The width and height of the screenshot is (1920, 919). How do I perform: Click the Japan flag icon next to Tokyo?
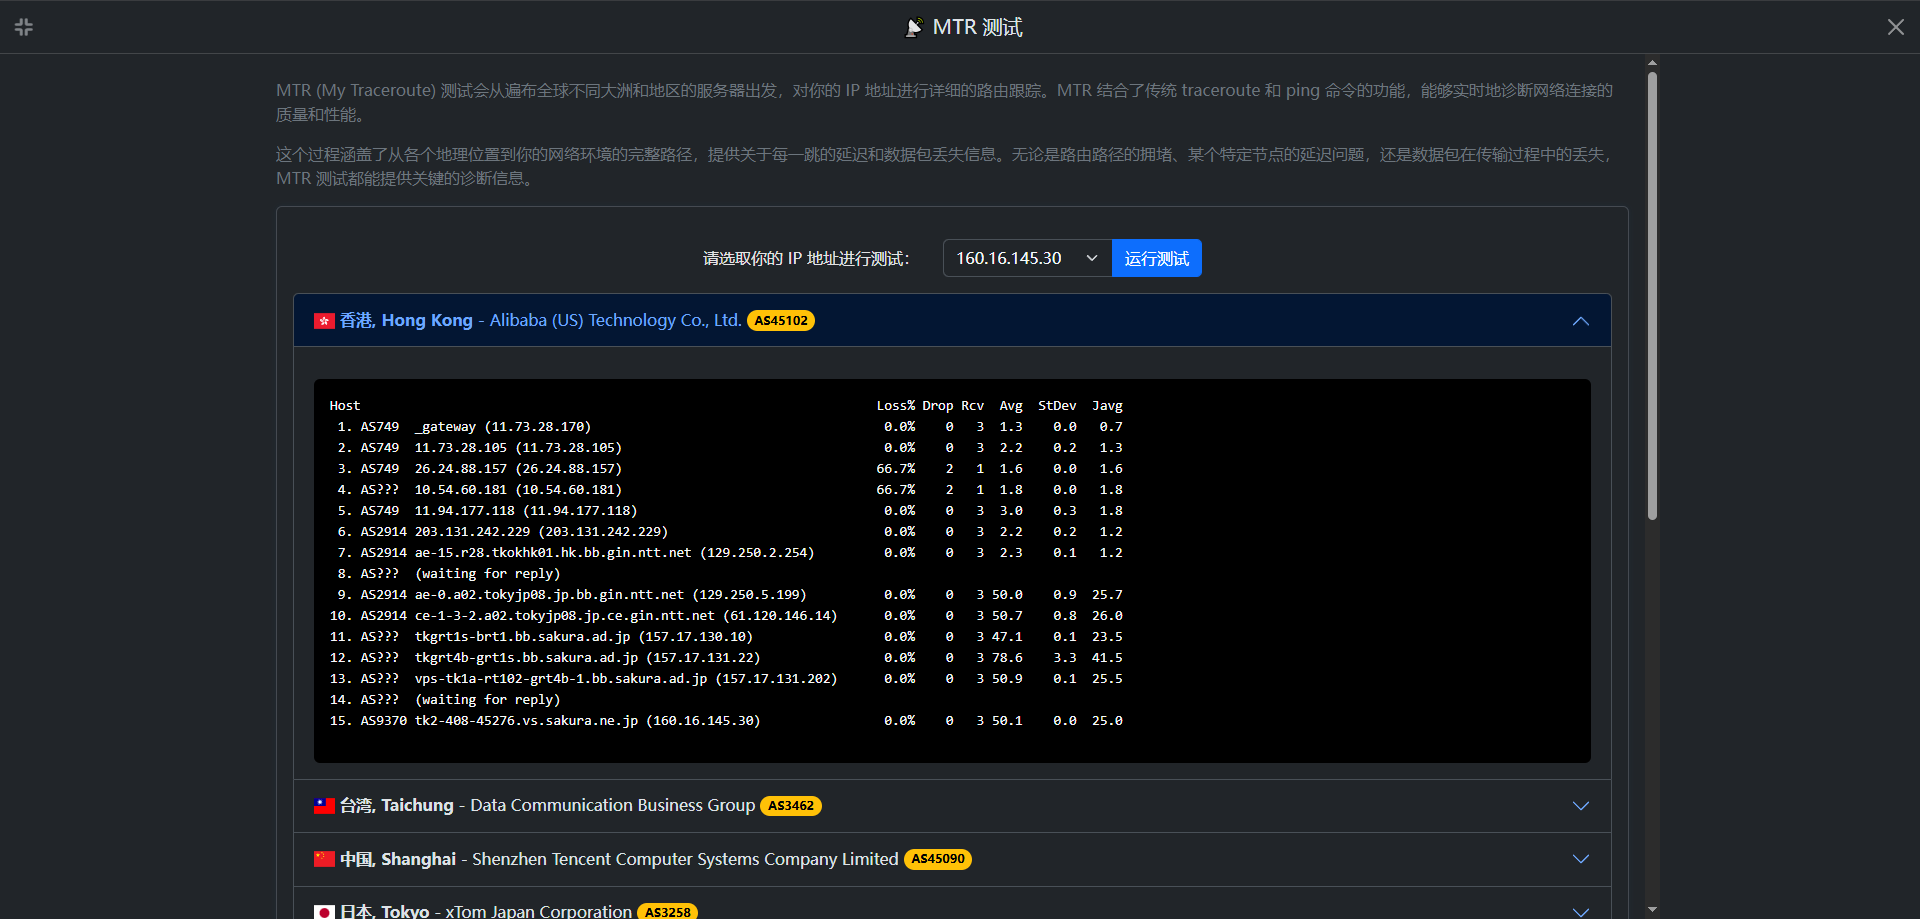click(x=324, y=912)
